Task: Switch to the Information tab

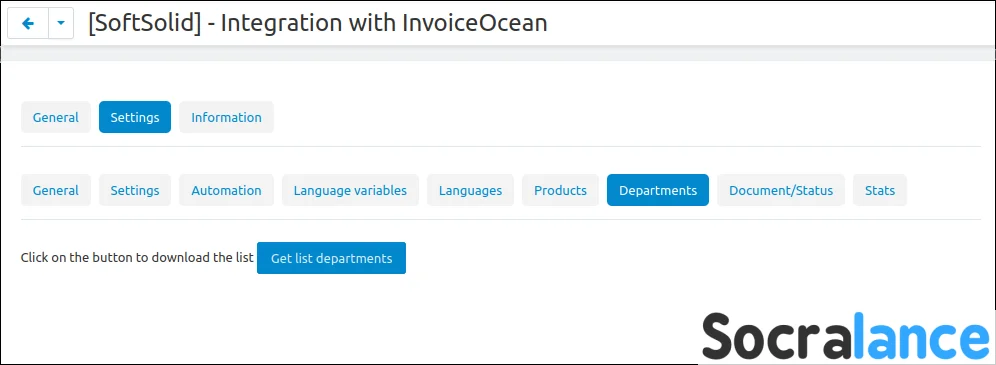Action: [226, 117]
